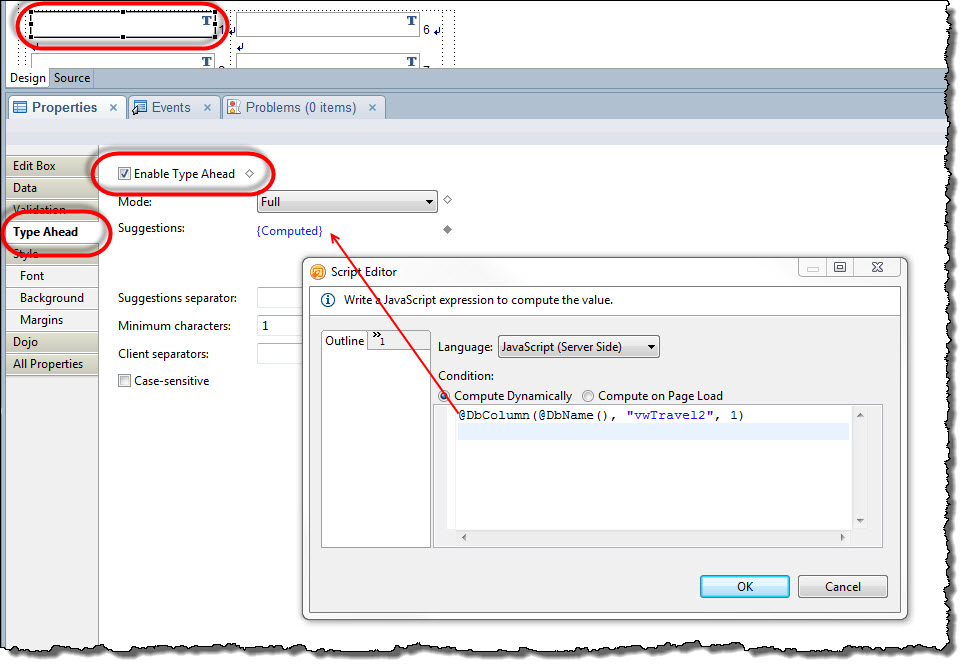The width and height of the screenshot is (967, 667).
Task: Select the Dojo property section
Action: point(52,342)
